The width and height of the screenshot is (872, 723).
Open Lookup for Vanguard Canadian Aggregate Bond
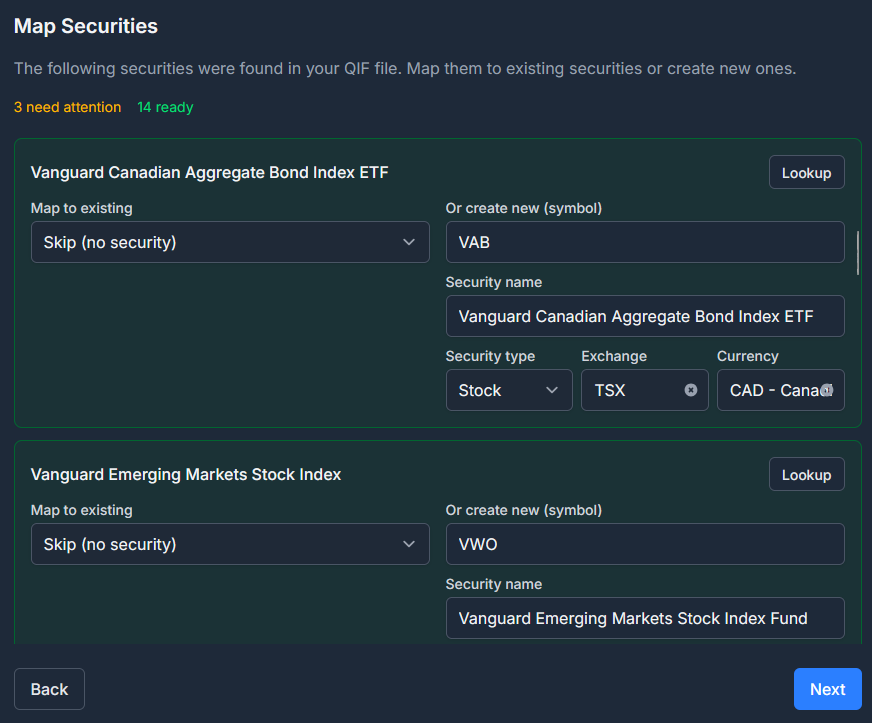pos(806,172)
